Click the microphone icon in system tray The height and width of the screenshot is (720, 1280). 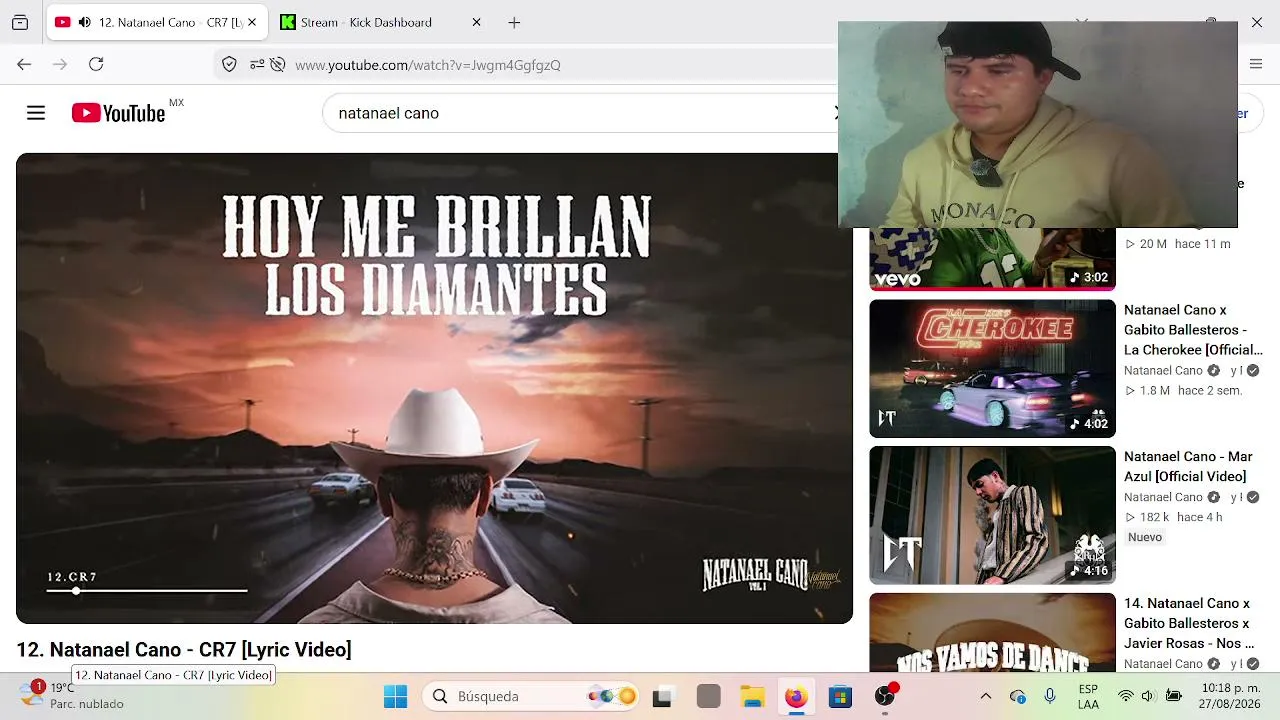pos(1050,696)
